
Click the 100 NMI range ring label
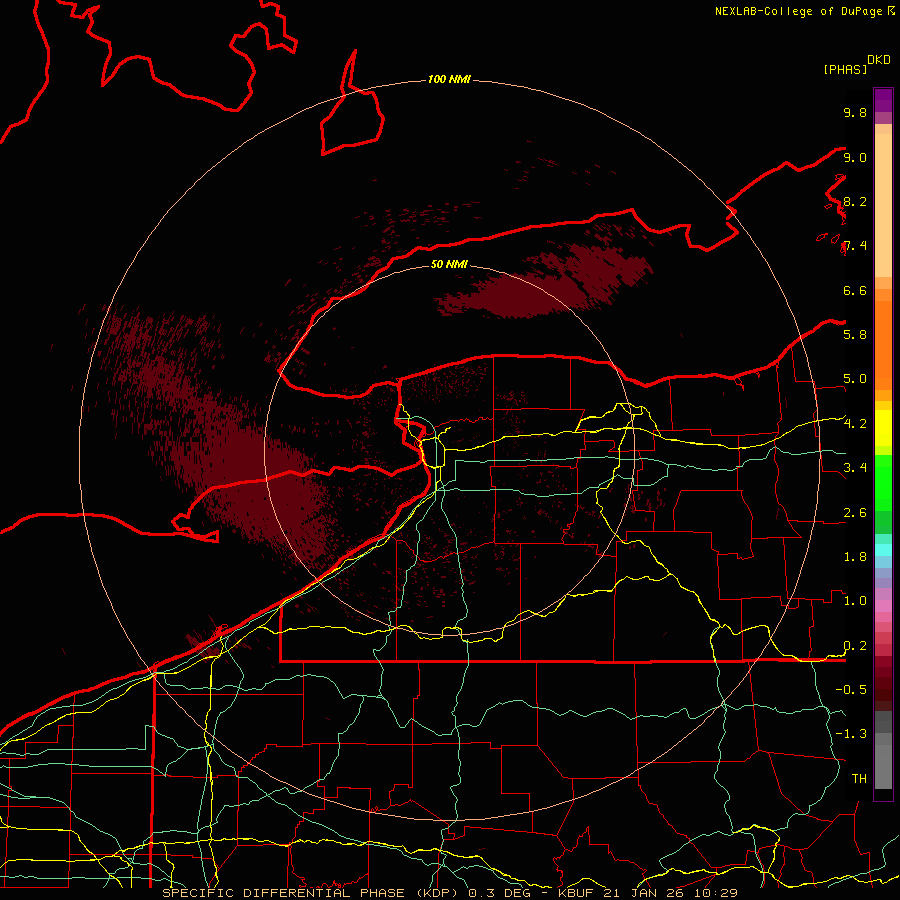449,79
